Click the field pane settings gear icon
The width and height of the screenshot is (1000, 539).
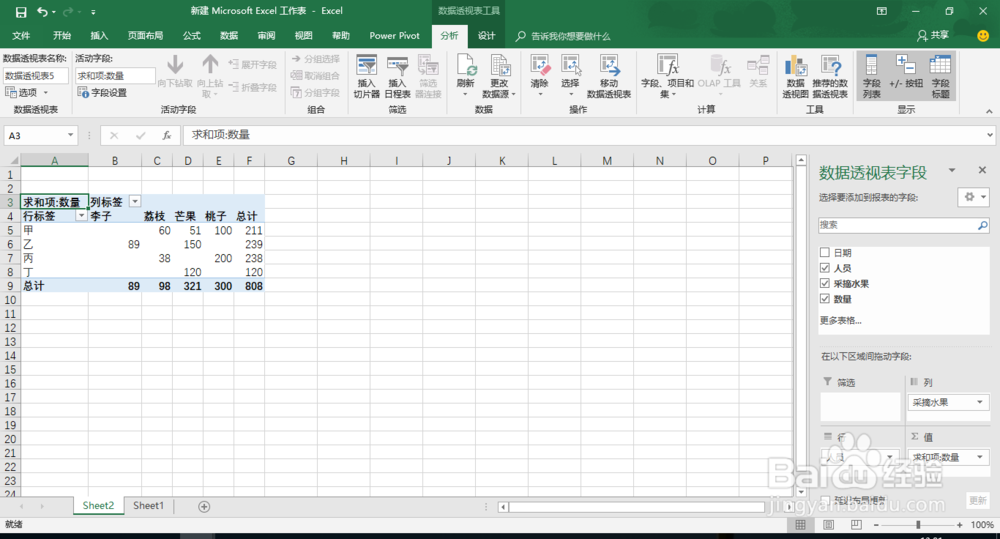pyautogui.click(x=969, y=197)
